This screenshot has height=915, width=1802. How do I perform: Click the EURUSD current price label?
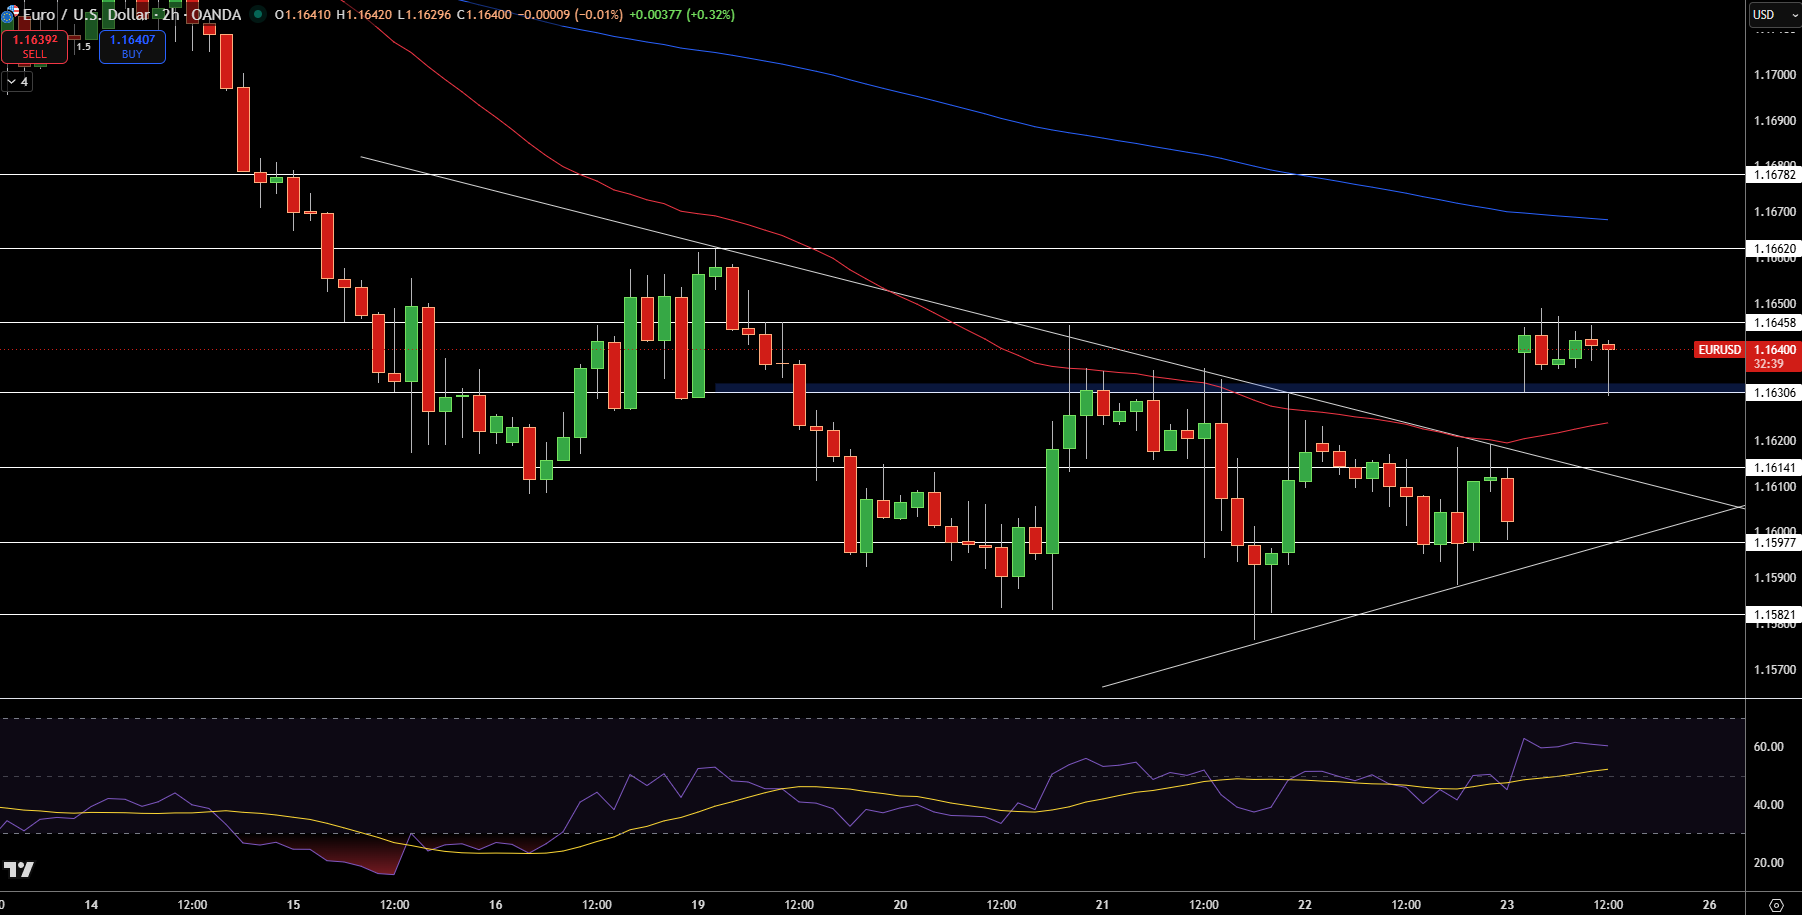click(x=1720, y=350)
